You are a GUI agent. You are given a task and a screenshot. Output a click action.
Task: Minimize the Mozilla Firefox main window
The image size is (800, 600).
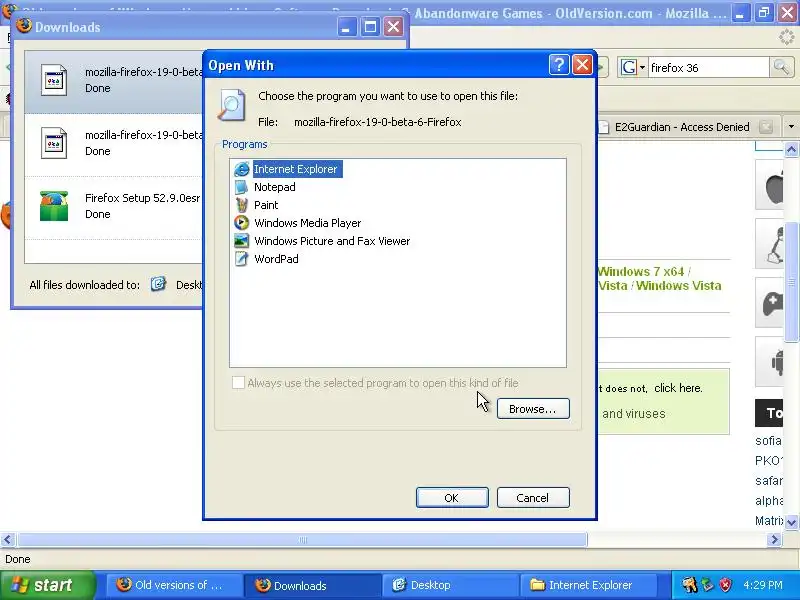coord(740,13)
